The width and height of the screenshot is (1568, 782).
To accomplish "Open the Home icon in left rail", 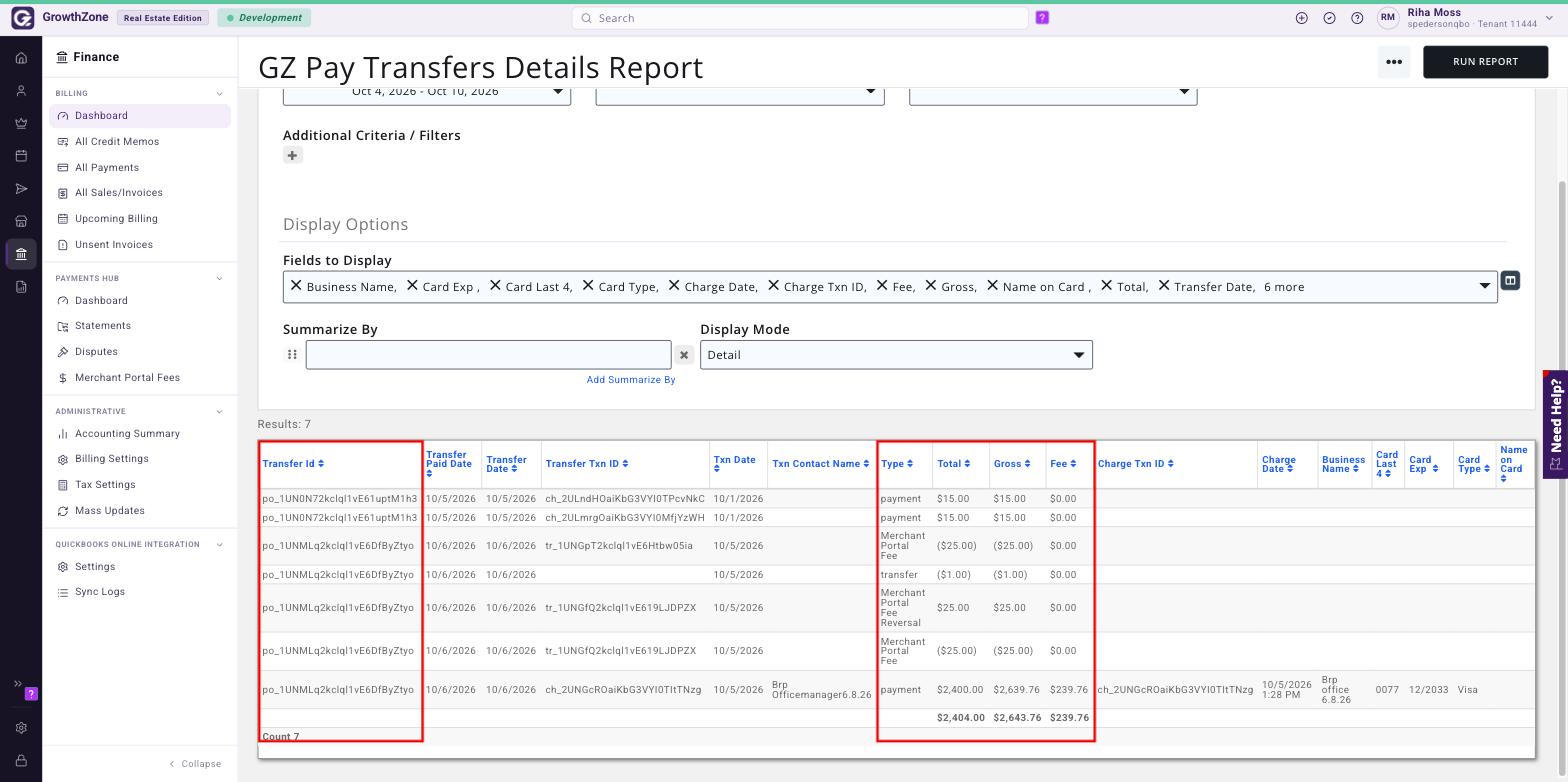I will [21, 58].
